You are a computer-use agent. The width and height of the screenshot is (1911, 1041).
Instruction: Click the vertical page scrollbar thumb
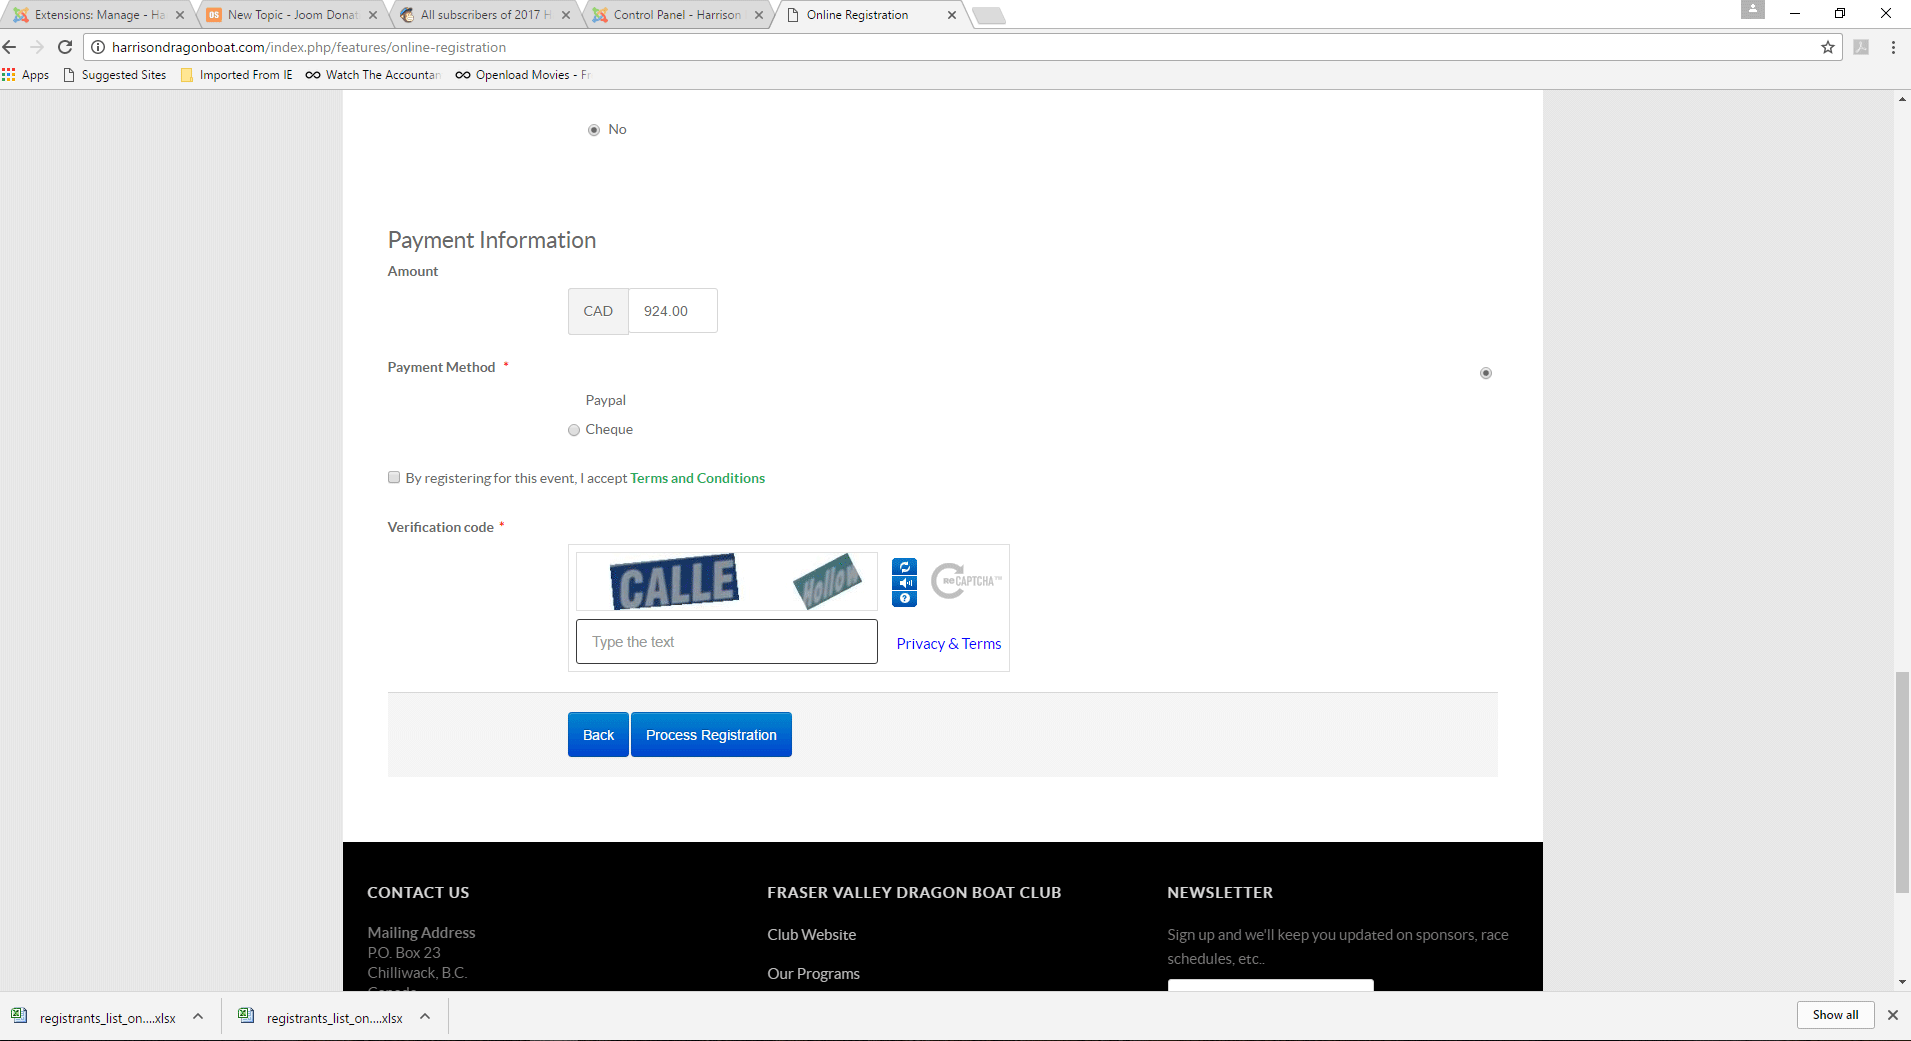pos(1901,782)
